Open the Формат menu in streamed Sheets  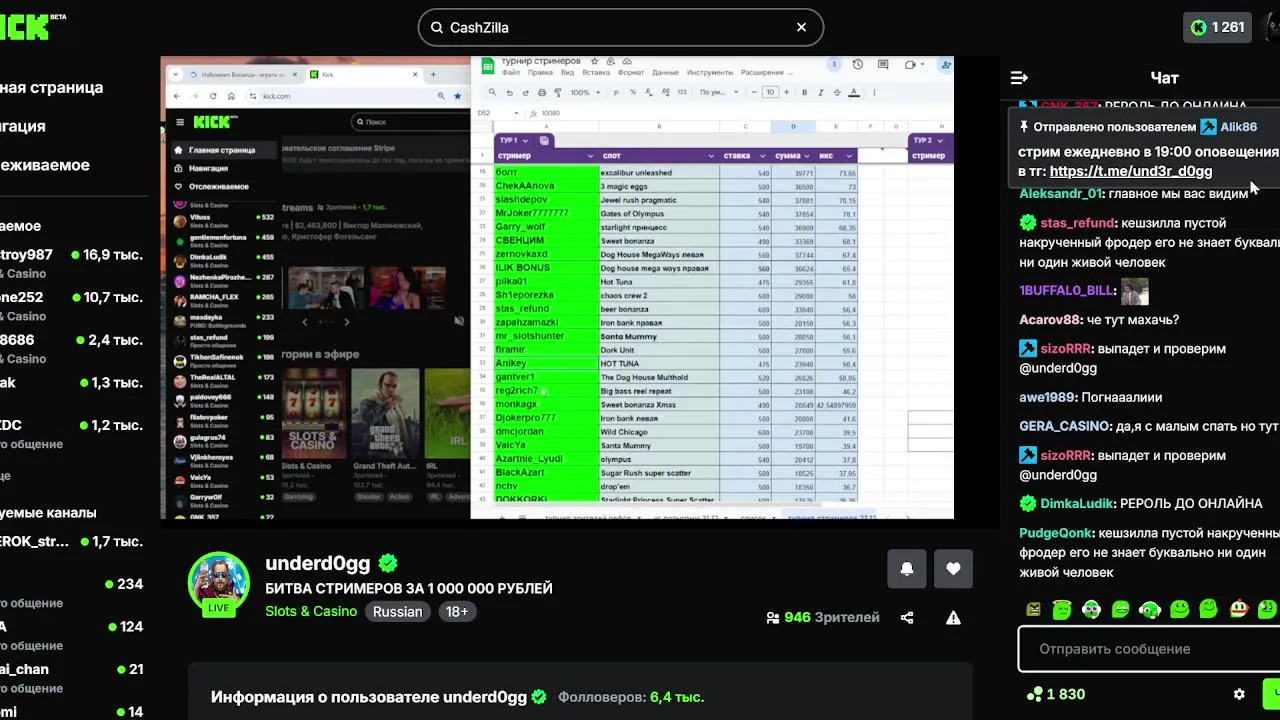(631, 73)
